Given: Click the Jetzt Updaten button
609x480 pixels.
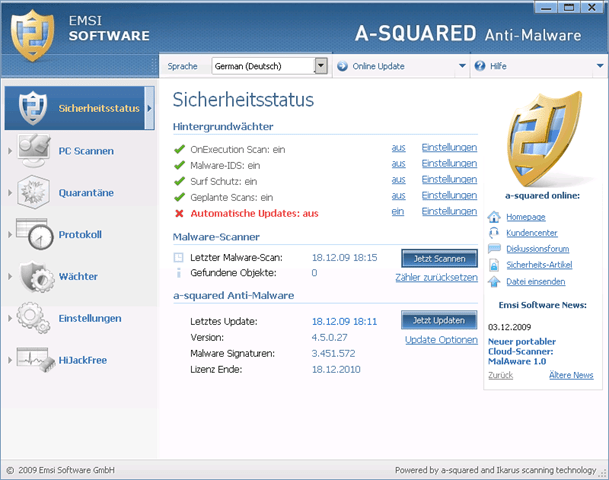Looking at the screenshot, I should [x=439, y=320].
